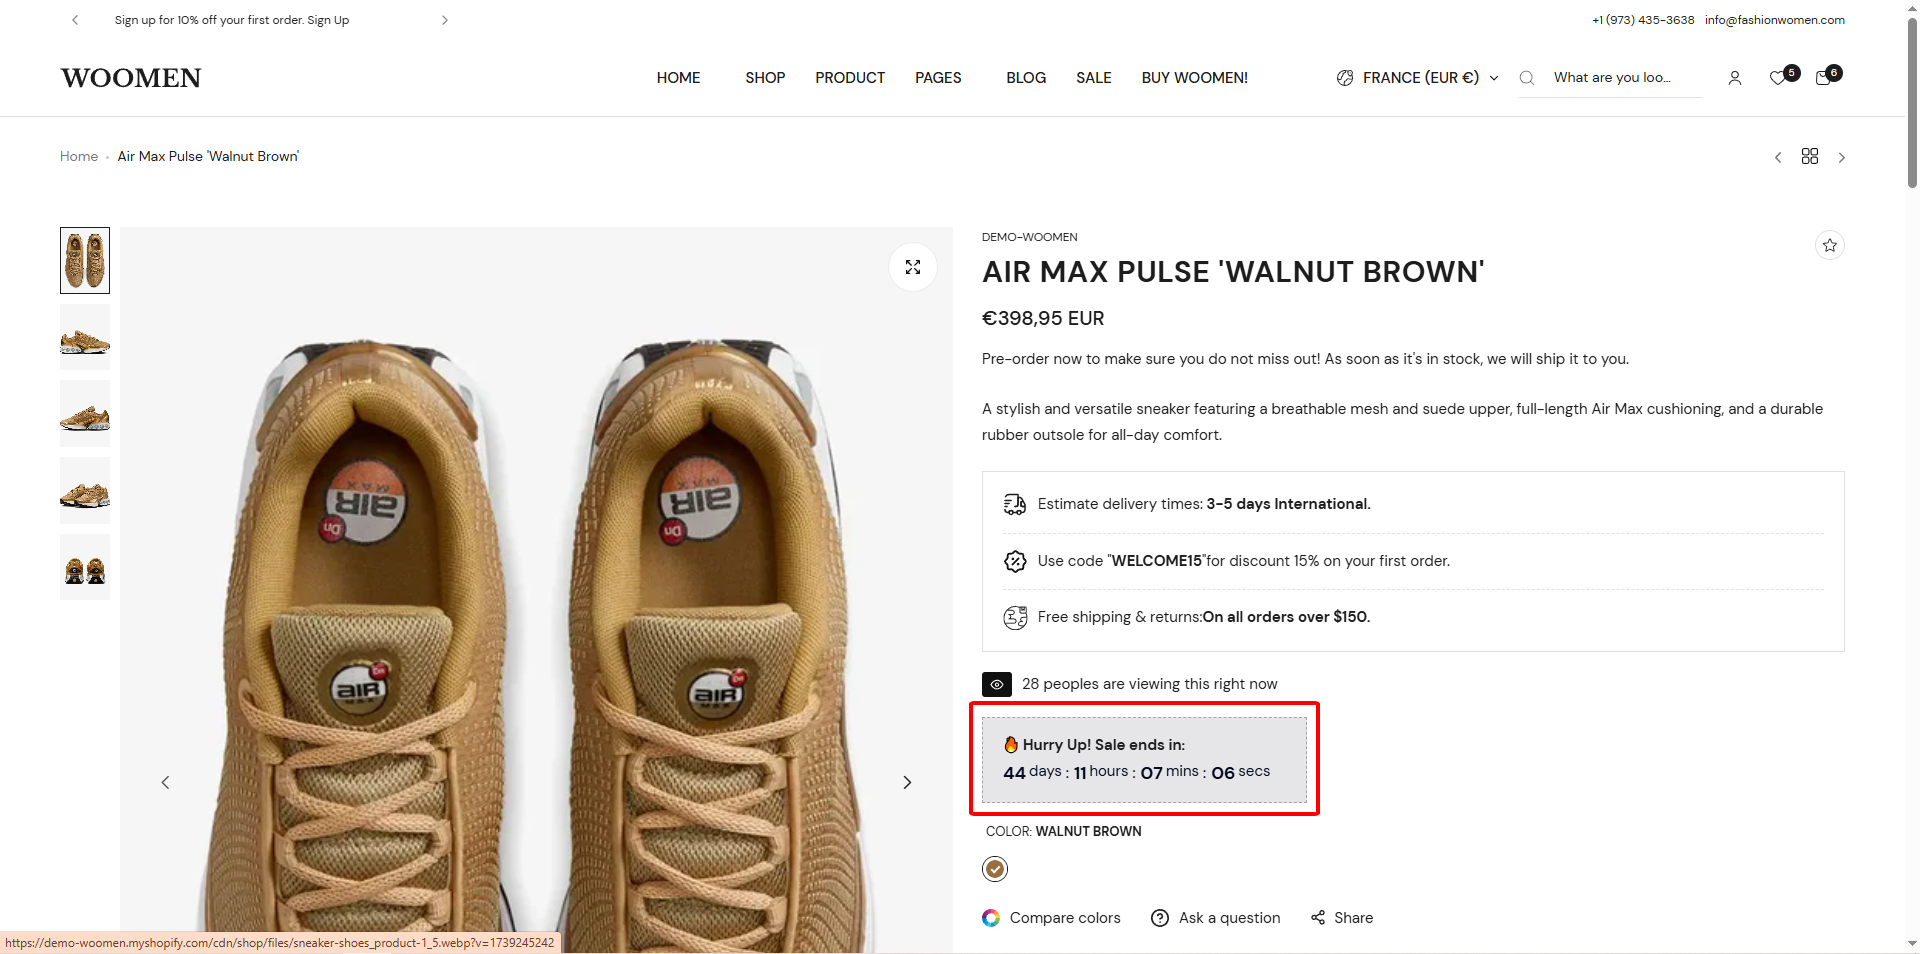Click the Home breadcrumb link
The image size is (1920, 954).
(79, 157)
